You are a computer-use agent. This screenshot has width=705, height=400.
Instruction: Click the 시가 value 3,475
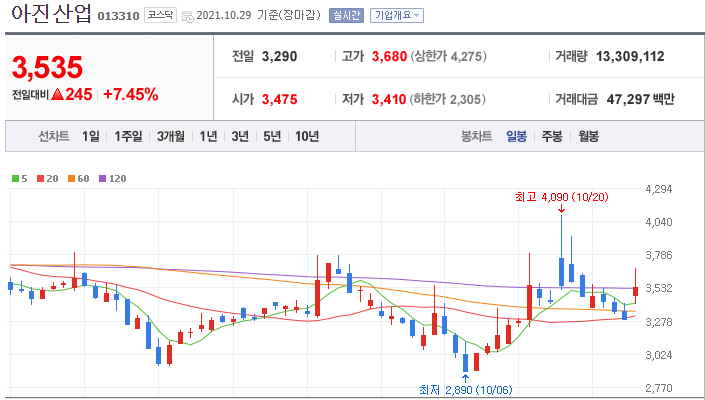pos(279,99)
